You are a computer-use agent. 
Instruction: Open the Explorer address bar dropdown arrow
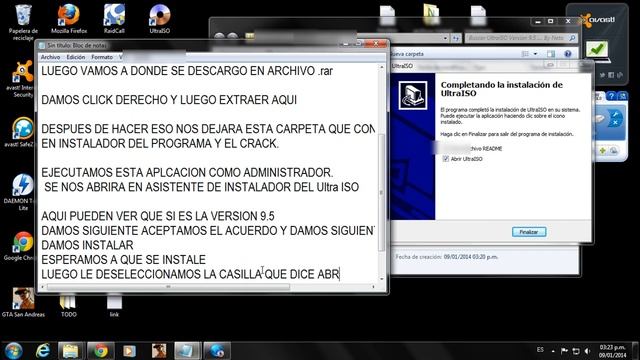[x=445, y=38]
